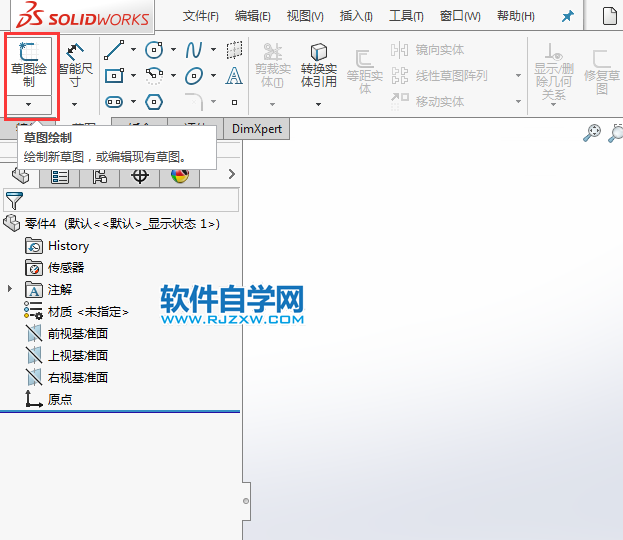The width and height of the screenshot is (623, 540).
Task: Select the Straight Slot tool
Action: 114,102
